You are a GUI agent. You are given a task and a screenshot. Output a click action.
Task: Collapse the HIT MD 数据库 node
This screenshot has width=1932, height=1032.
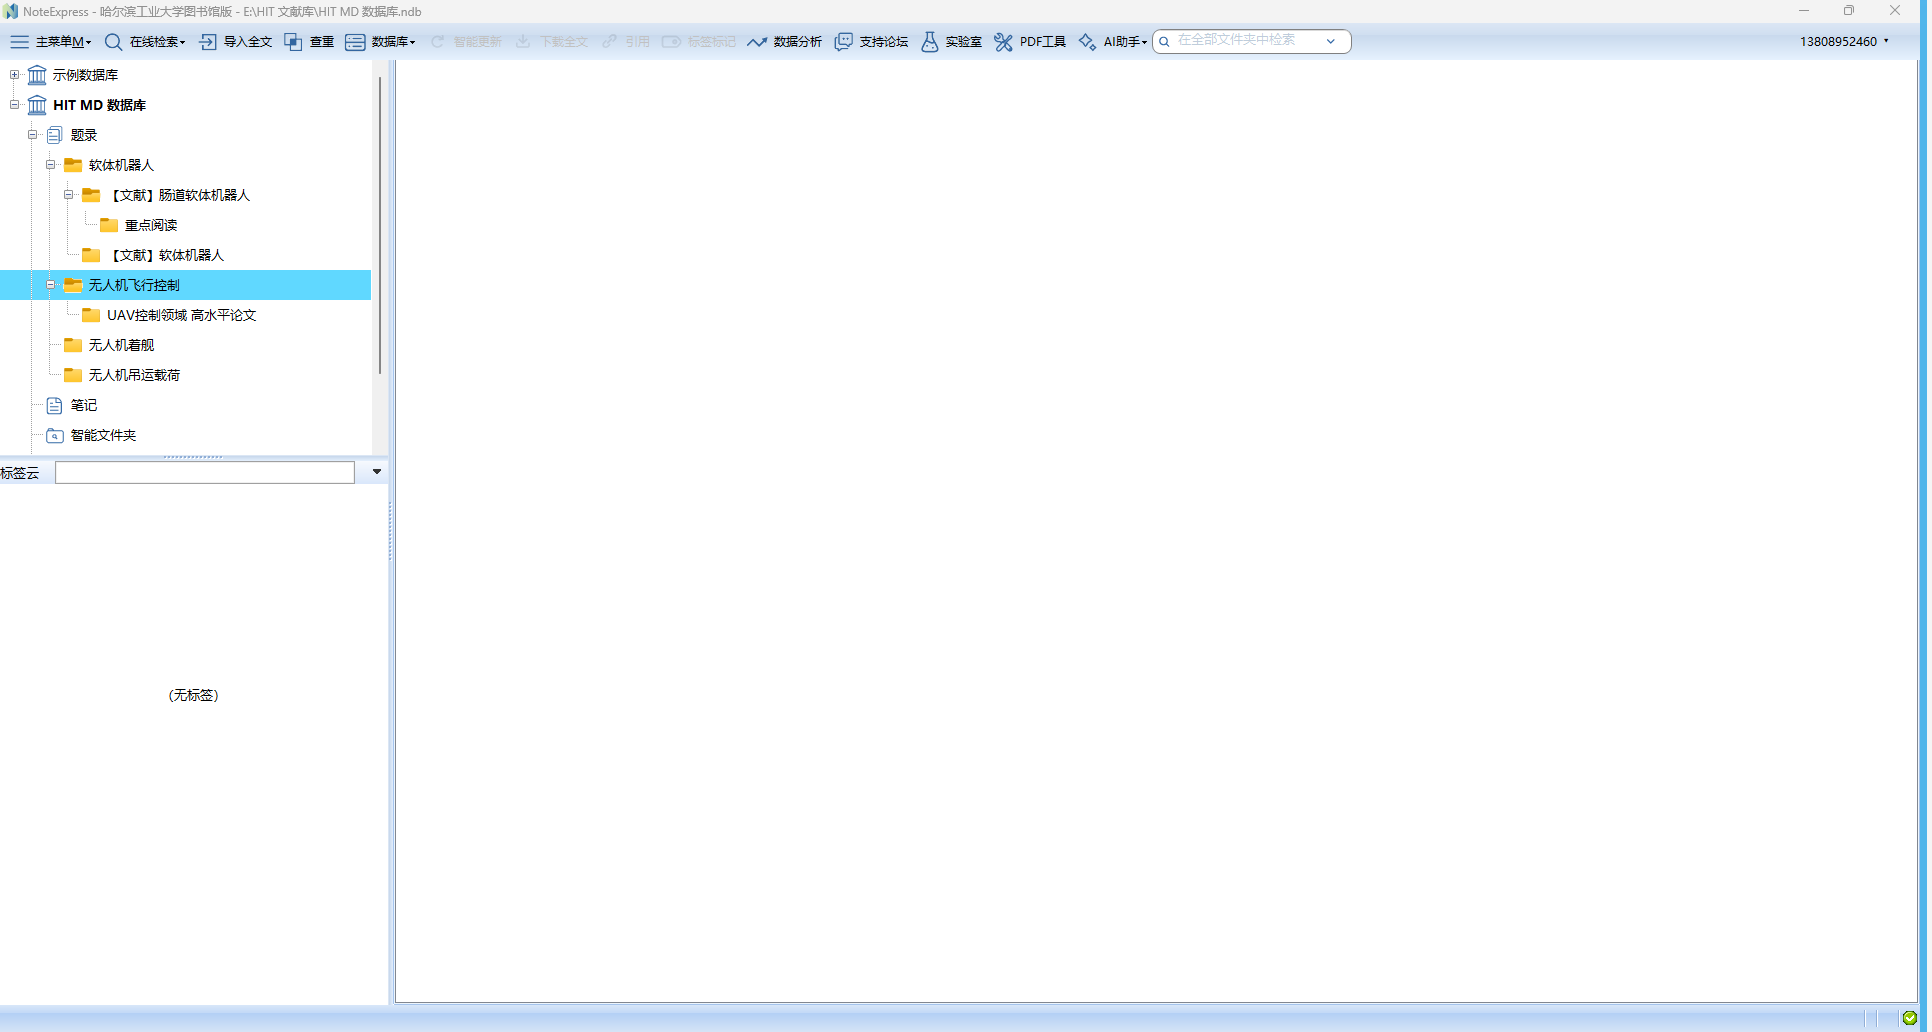click(14, 105)
